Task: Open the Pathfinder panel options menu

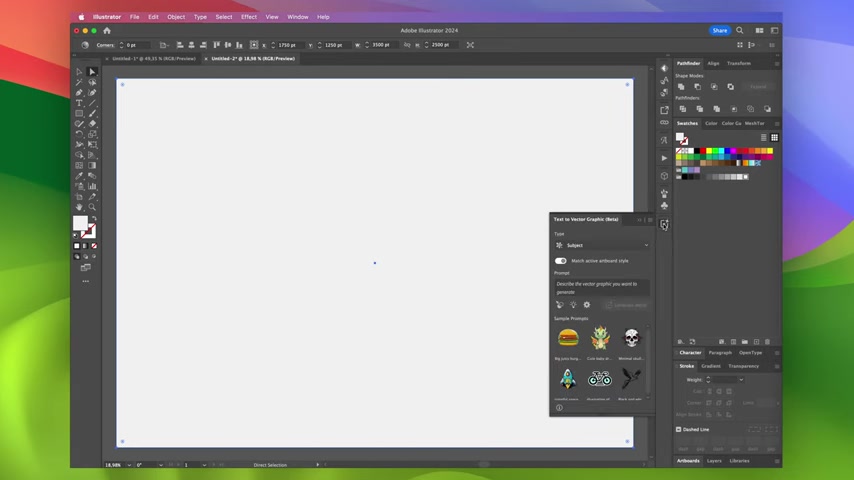Action: point(777,64)
